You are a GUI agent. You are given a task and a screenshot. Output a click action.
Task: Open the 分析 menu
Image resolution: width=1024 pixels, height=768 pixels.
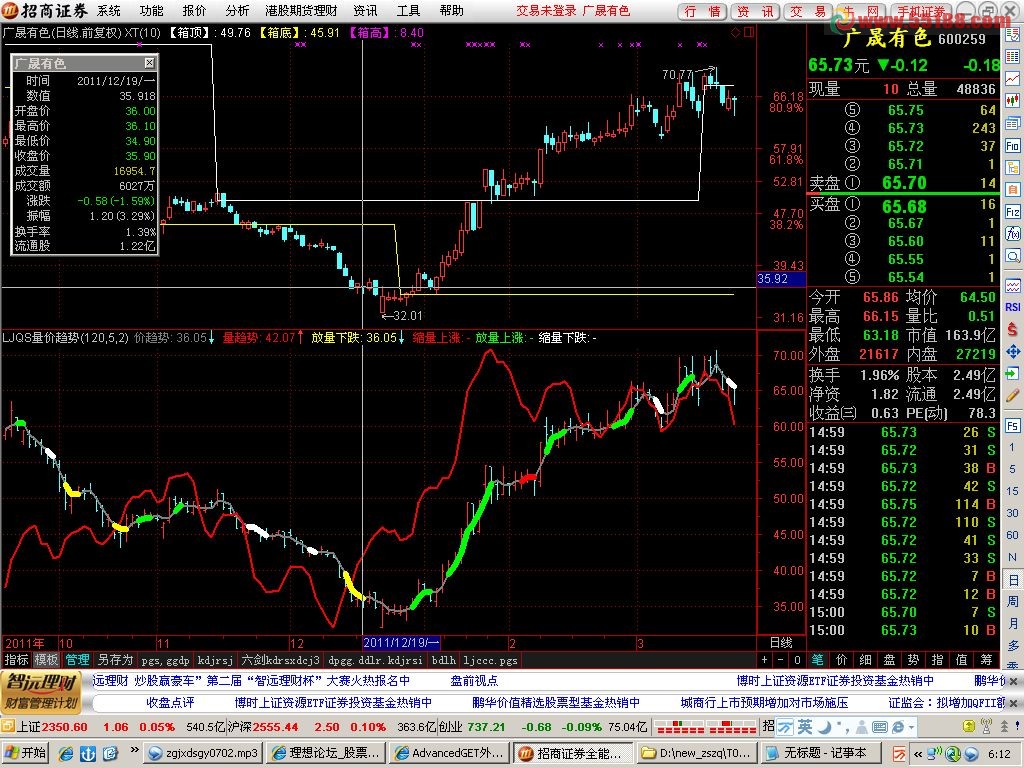(x=237, y=10)
